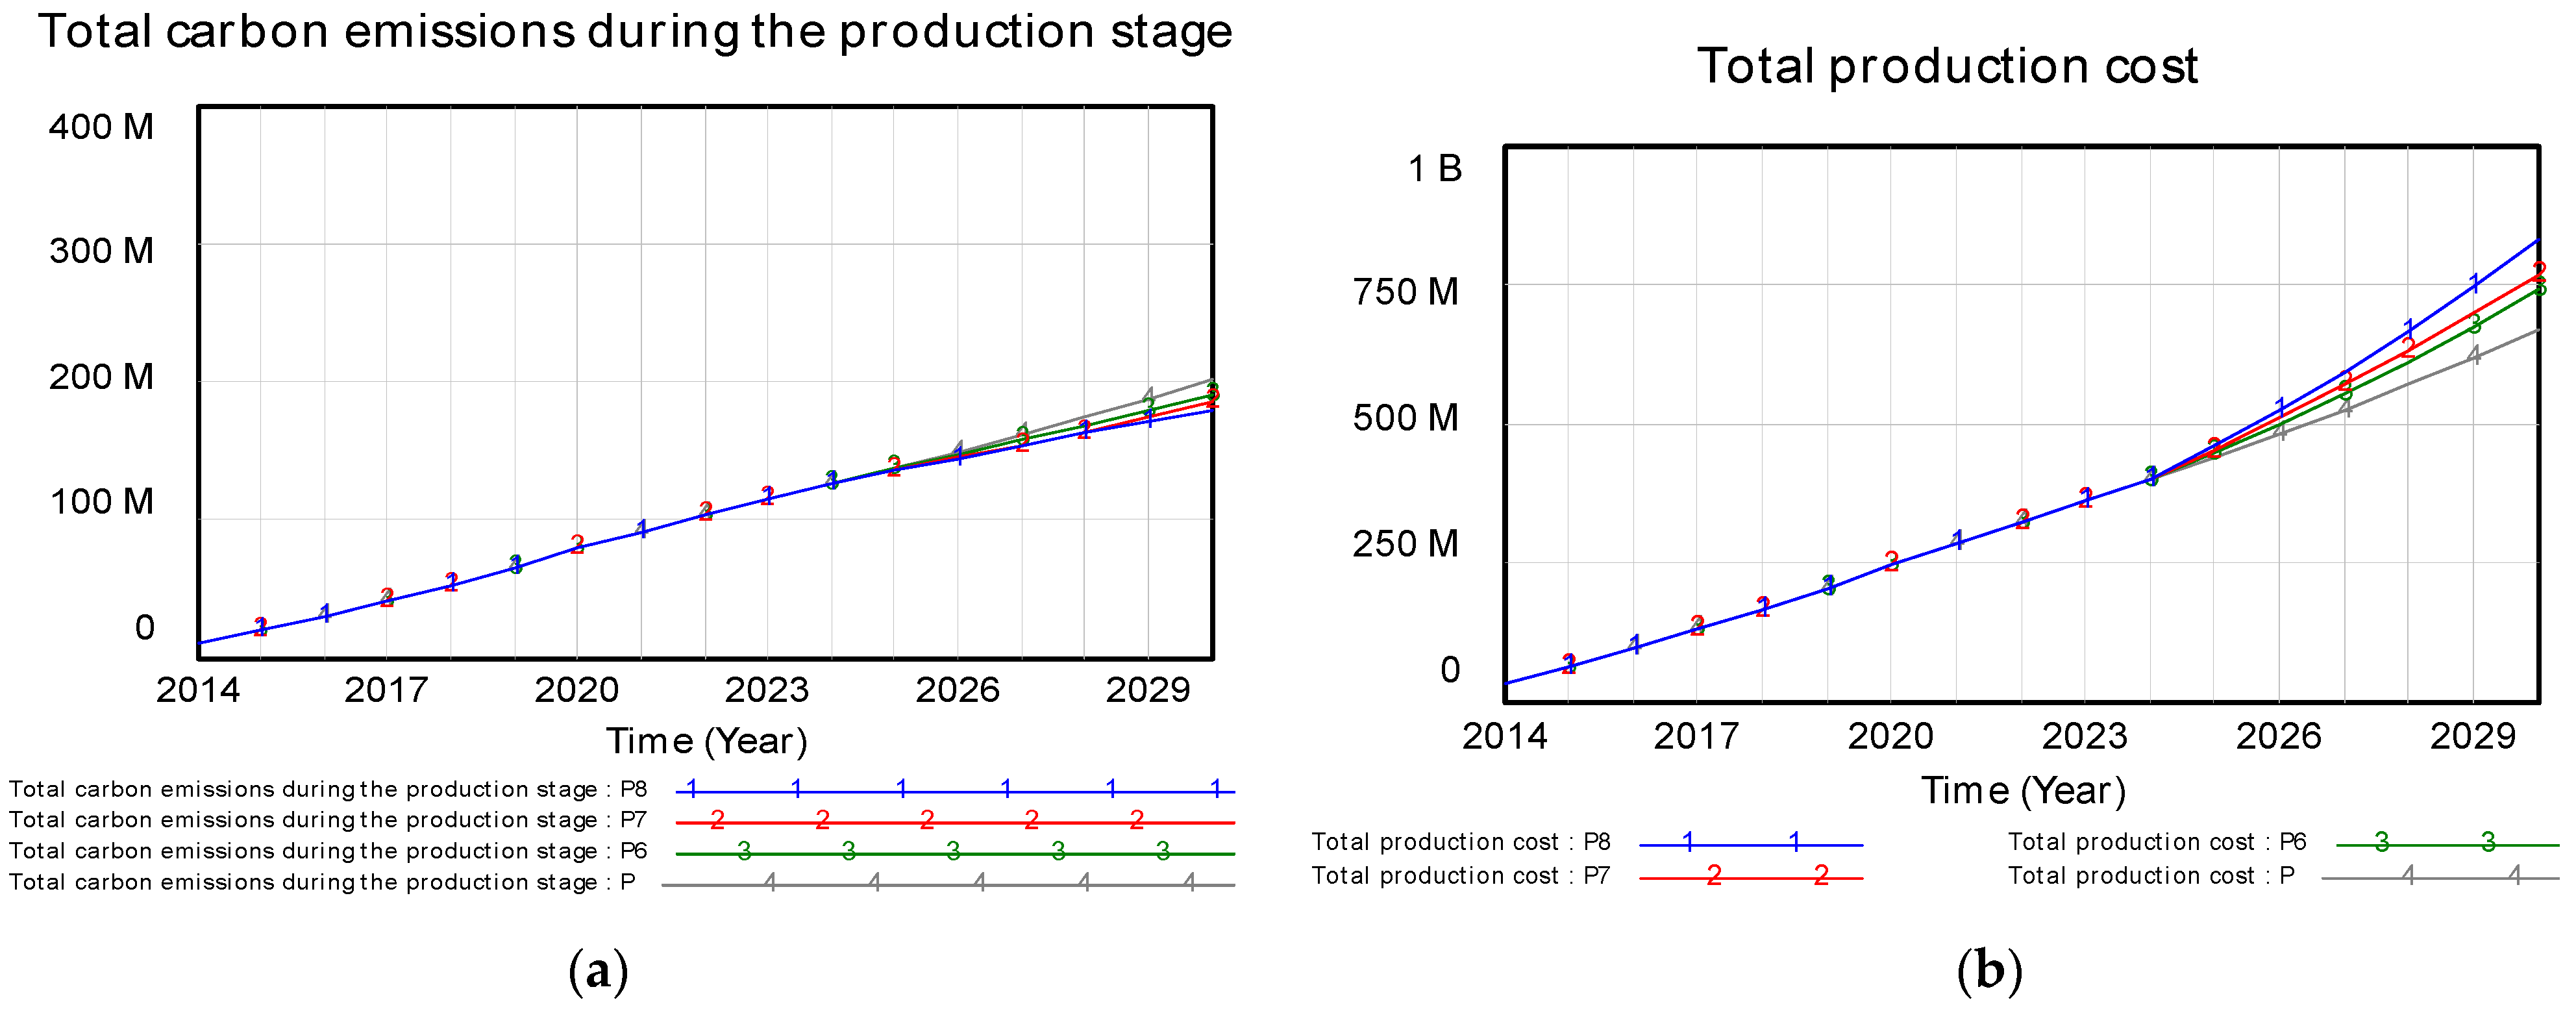Click the '(a)' subfigure caption
Screen dimensions: 2576x1011
[x=598, y=971]
